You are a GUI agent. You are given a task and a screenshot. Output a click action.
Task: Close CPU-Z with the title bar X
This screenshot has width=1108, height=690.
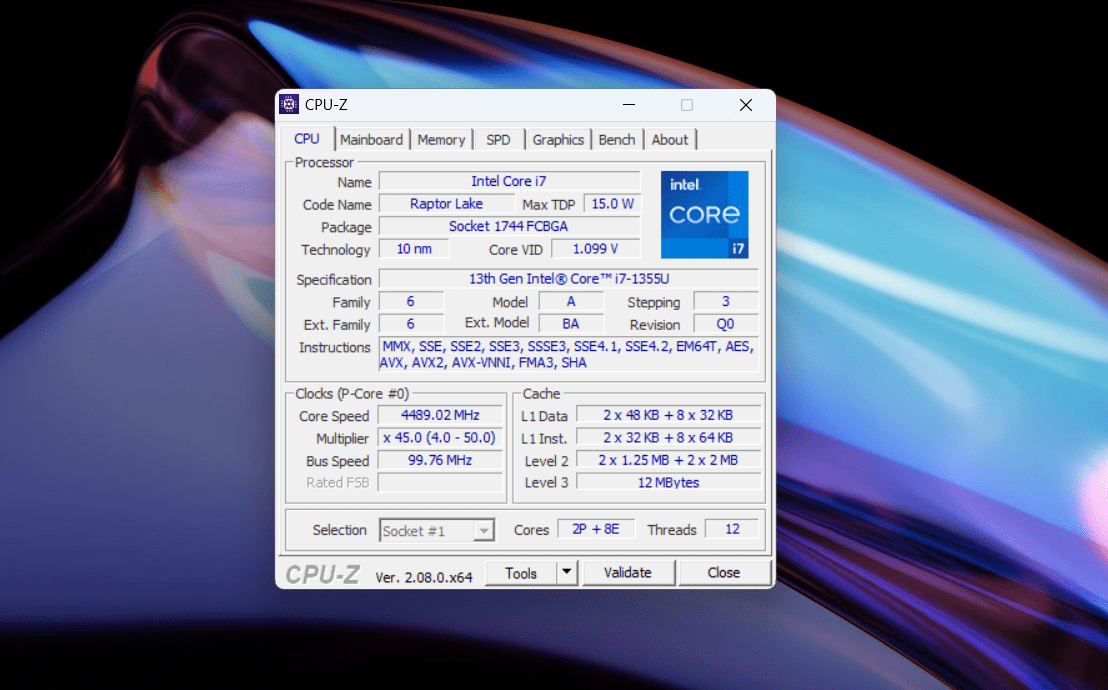click(745, 105)
